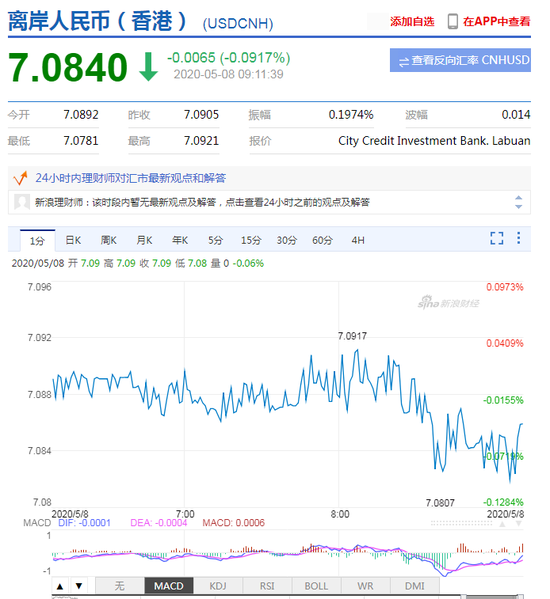Click the 最高 value 7.0921

coord(201,141)
